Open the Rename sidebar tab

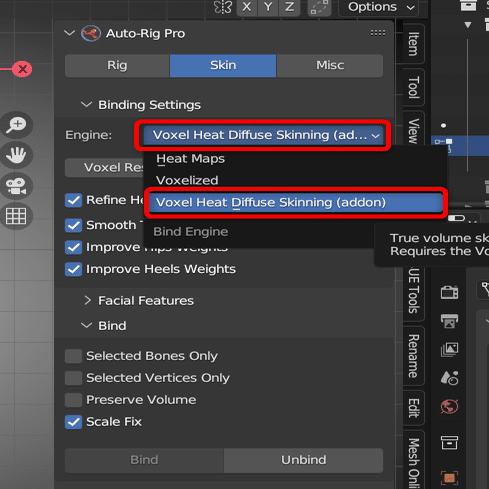pyautogui.click(x=413, y=356)
